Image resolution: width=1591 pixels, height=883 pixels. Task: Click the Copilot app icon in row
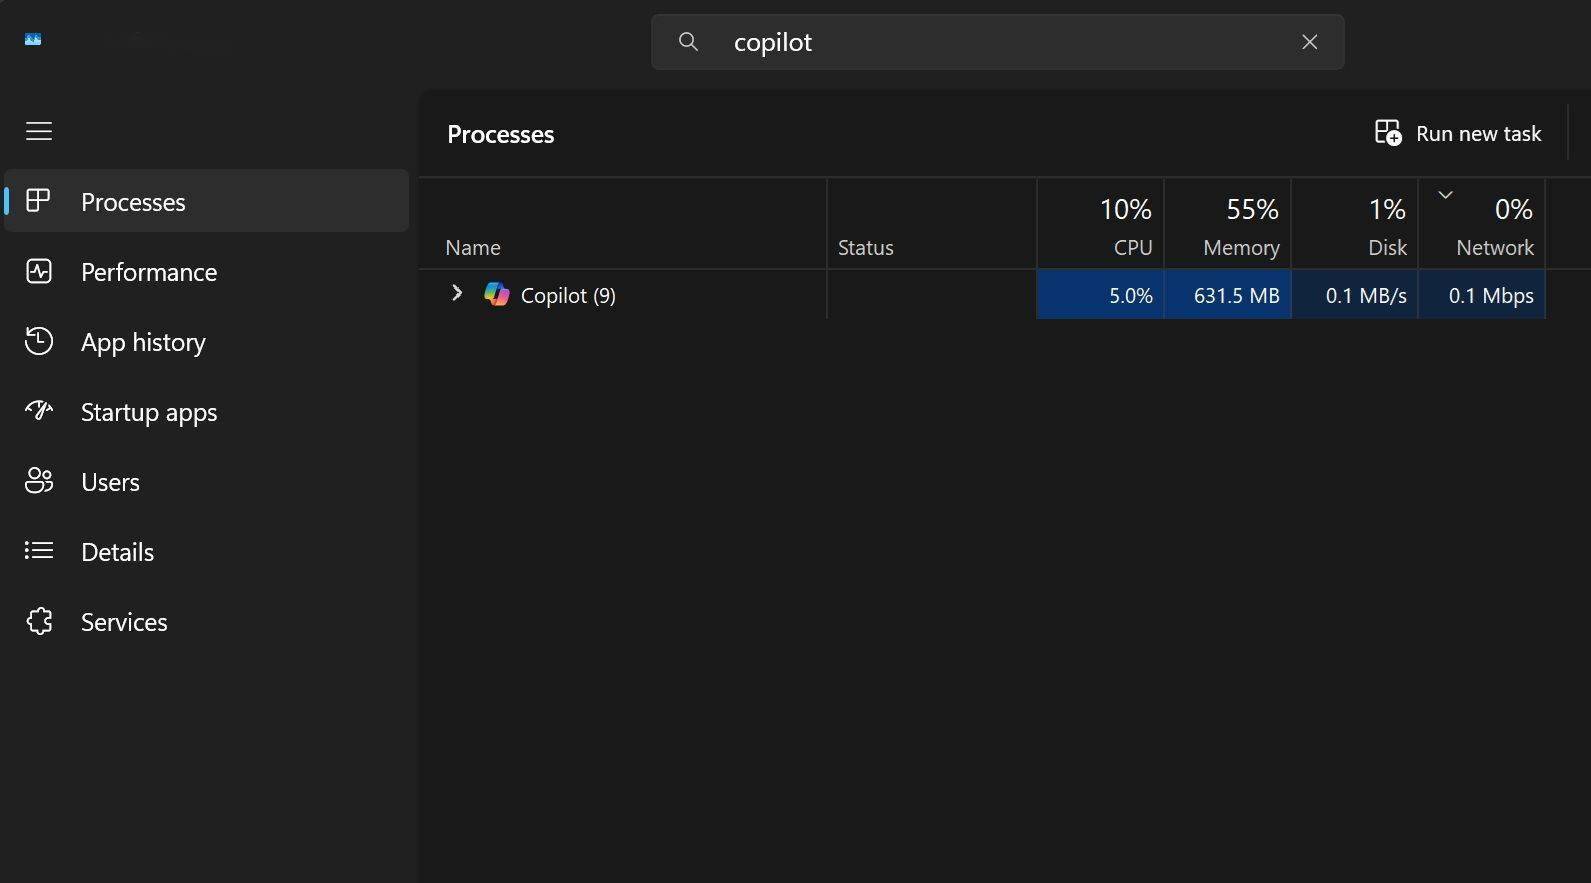[x=497, y=295]
